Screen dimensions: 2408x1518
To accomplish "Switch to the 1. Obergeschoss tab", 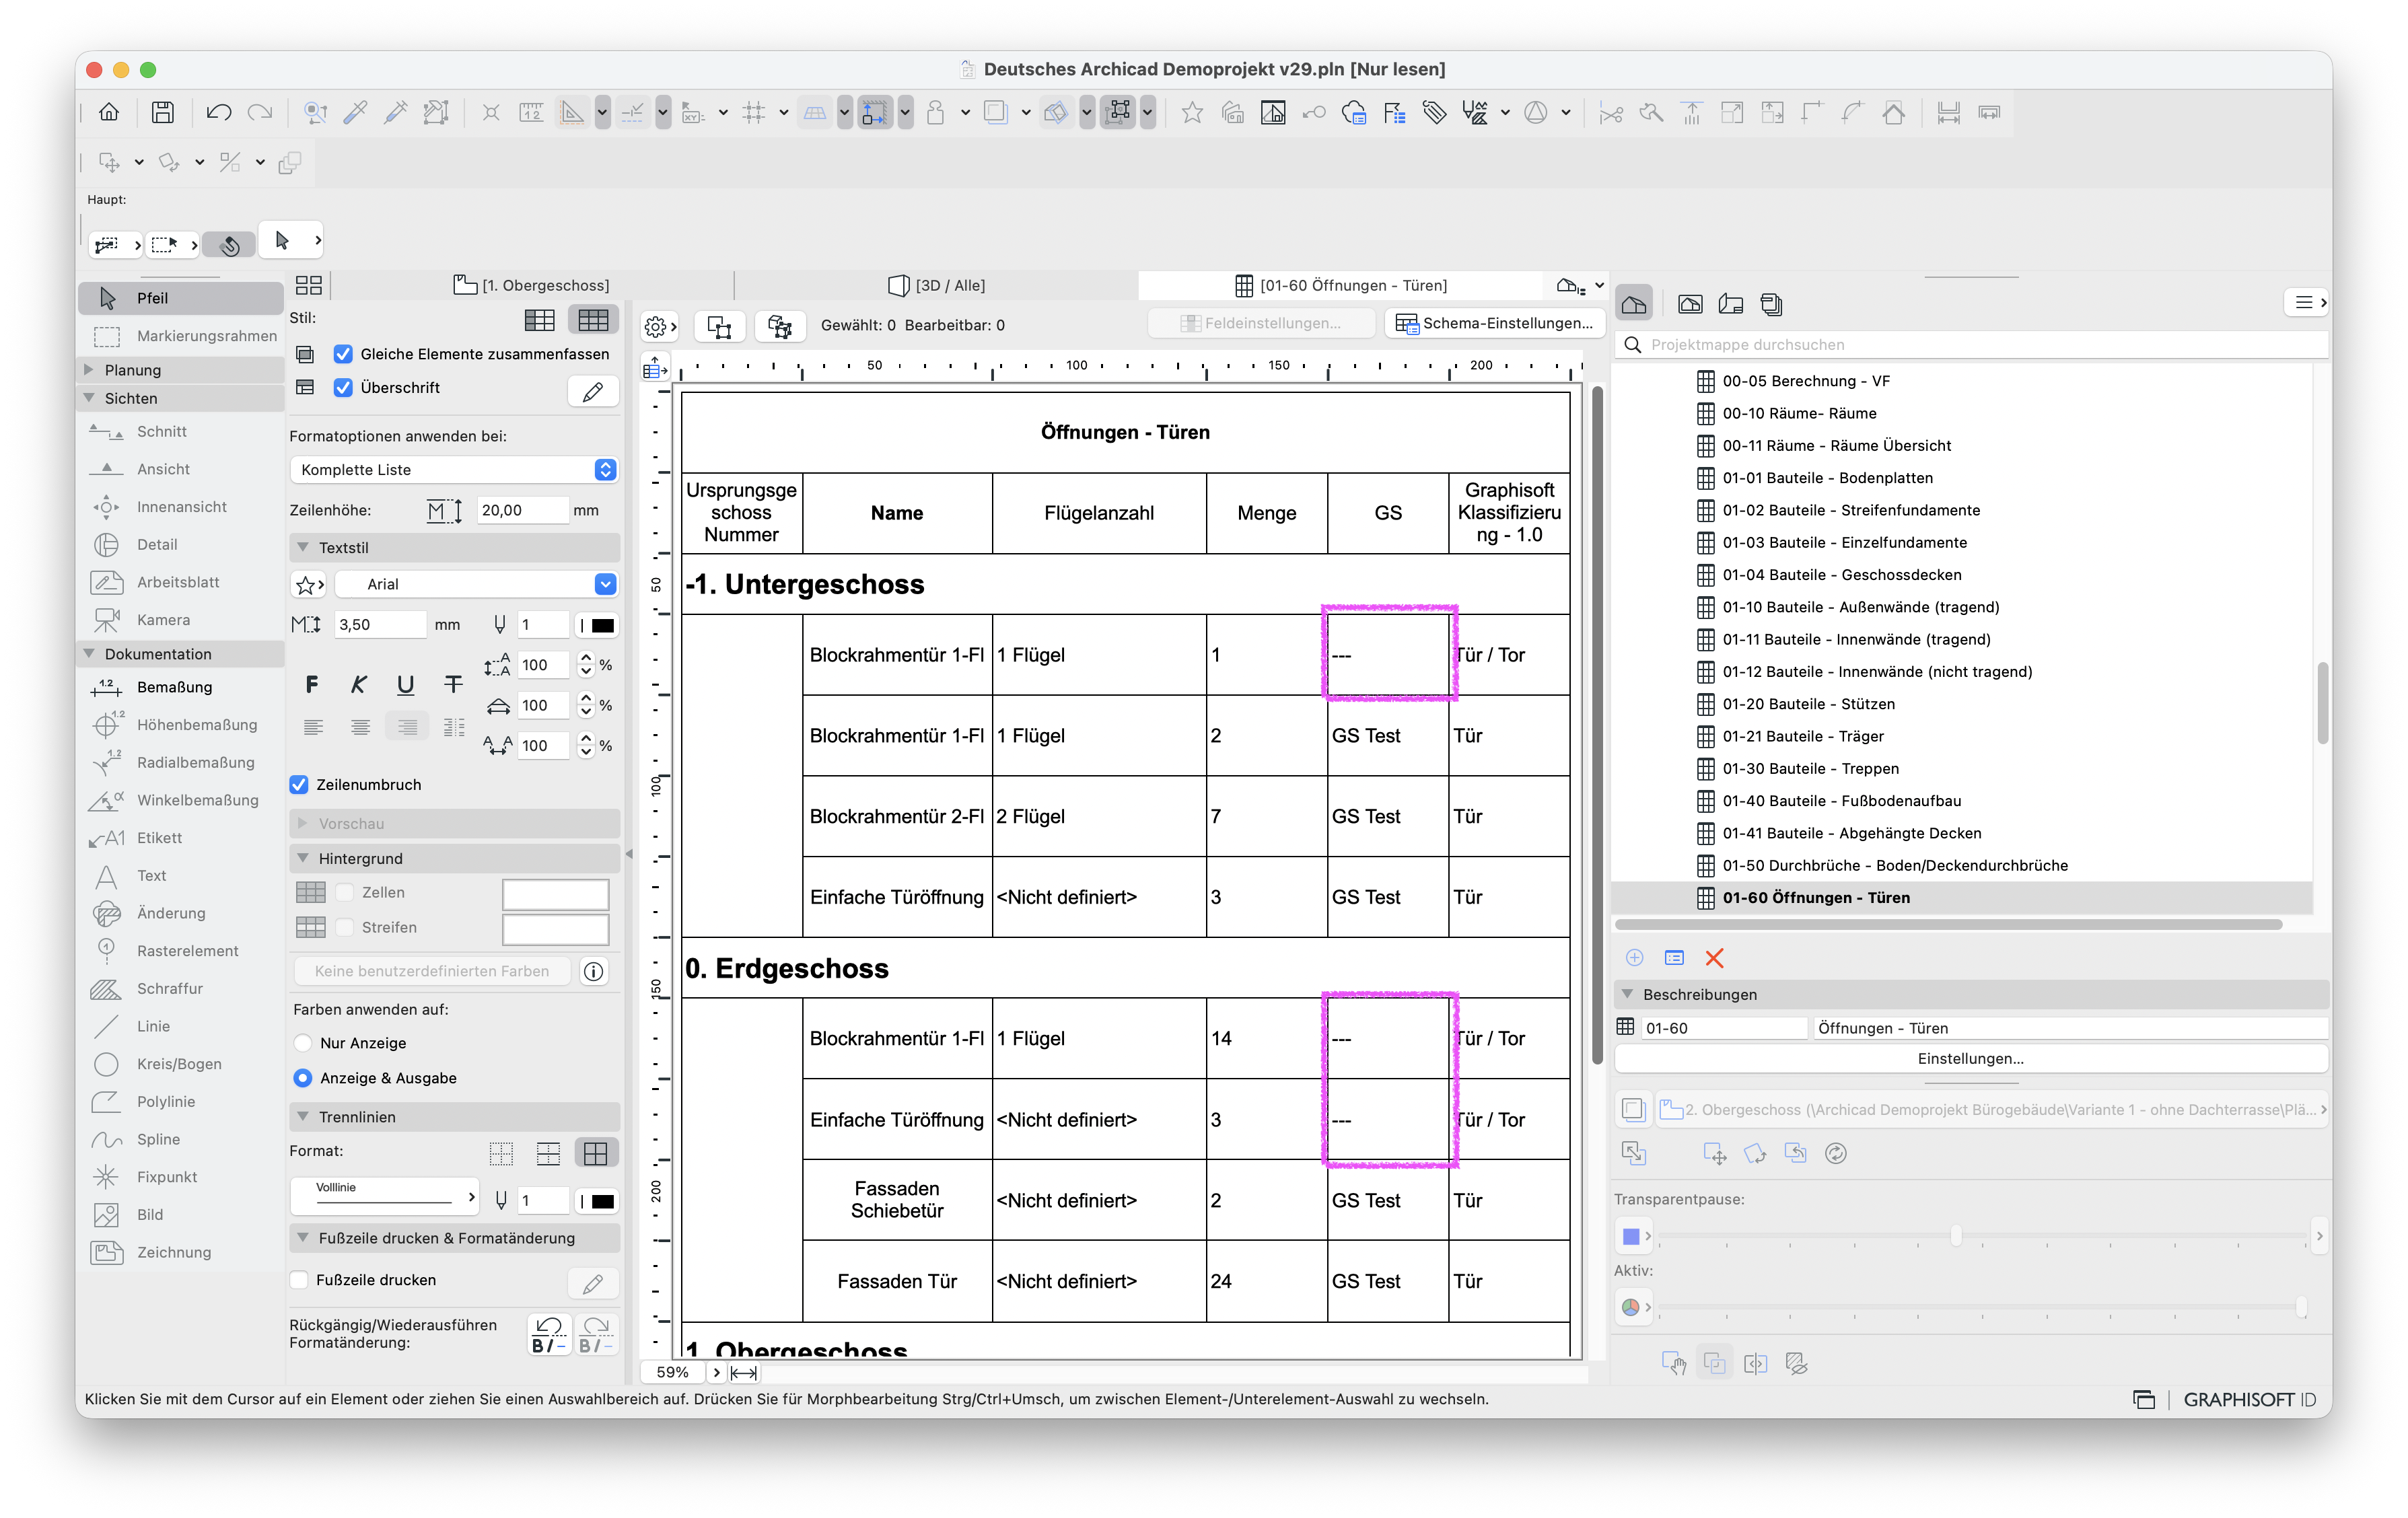I will point(532,286).
